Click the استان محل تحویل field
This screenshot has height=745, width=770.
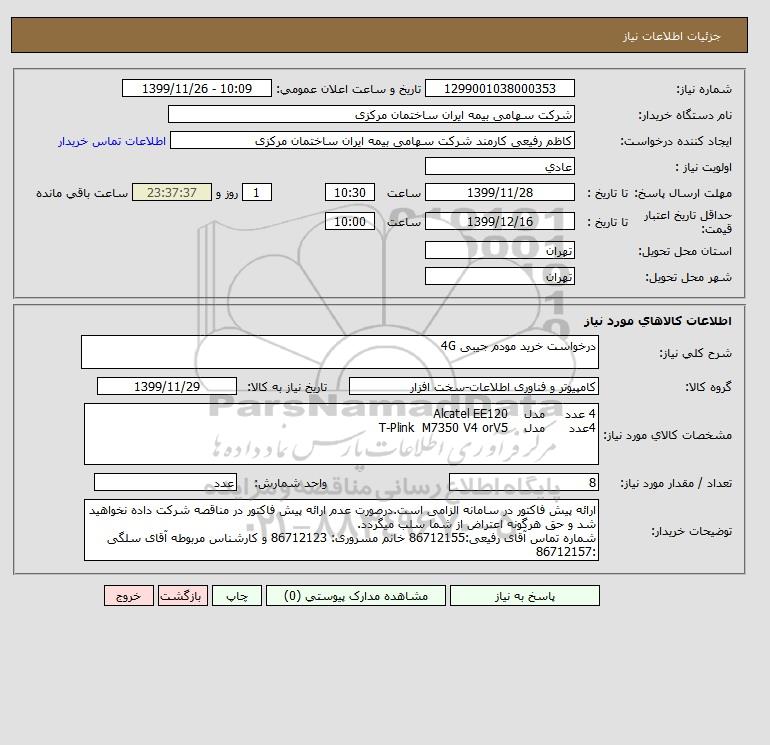coord(499,250)
